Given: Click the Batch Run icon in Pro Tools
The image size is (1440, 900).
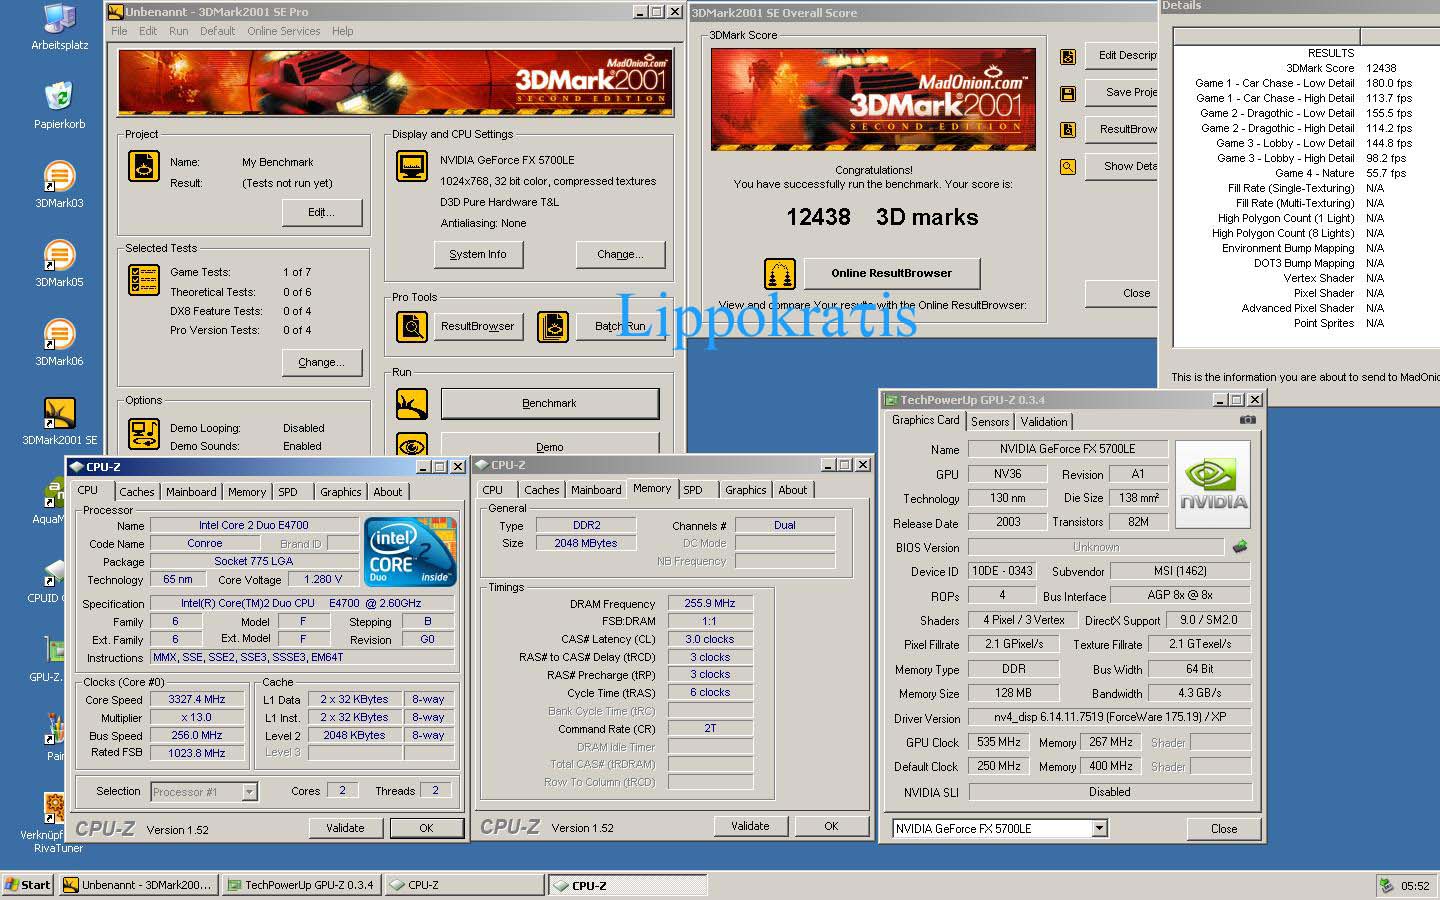Looking at the screenshot, I should point(553,326).
